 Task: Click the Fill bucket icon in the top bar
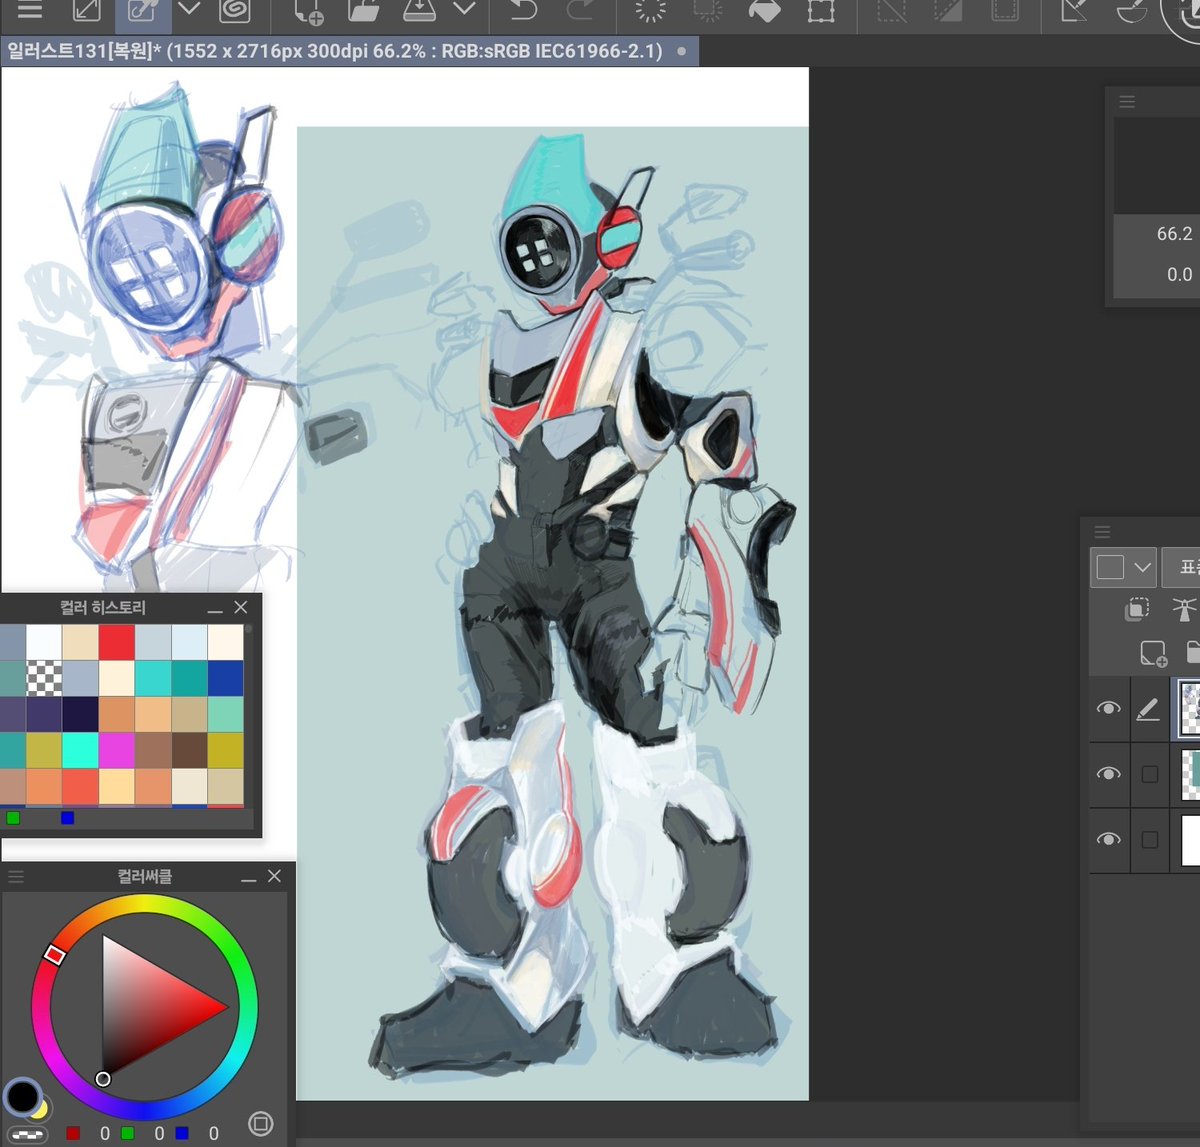pos(764,10)
